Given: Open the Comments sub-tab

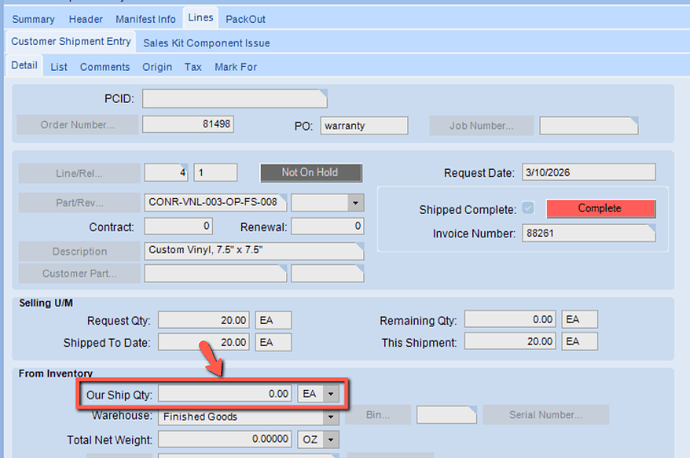Looking at the screenshot, I should 105,67.
